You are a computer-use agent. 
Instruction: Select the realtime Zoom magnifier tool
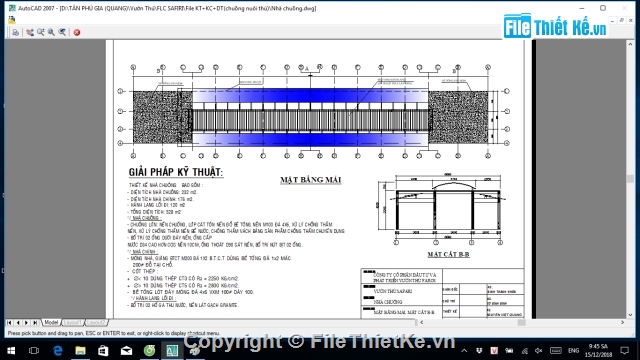click(x=40, y=32)
